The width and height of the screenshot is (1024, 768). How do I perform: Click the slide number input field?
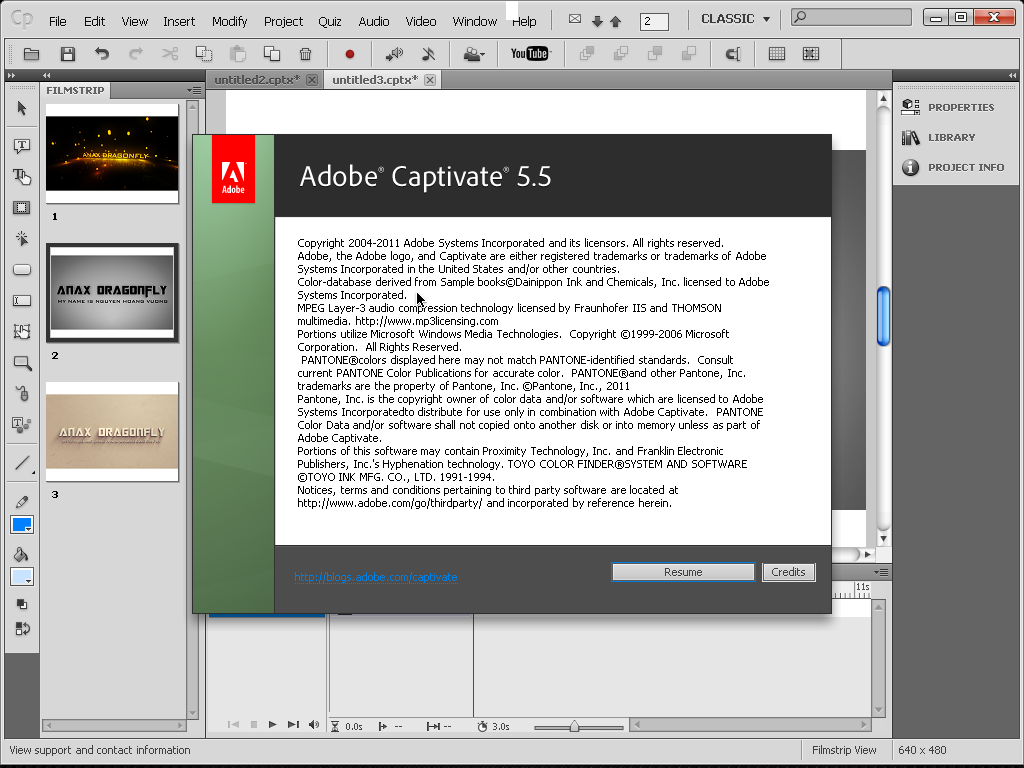click(654, 22)
